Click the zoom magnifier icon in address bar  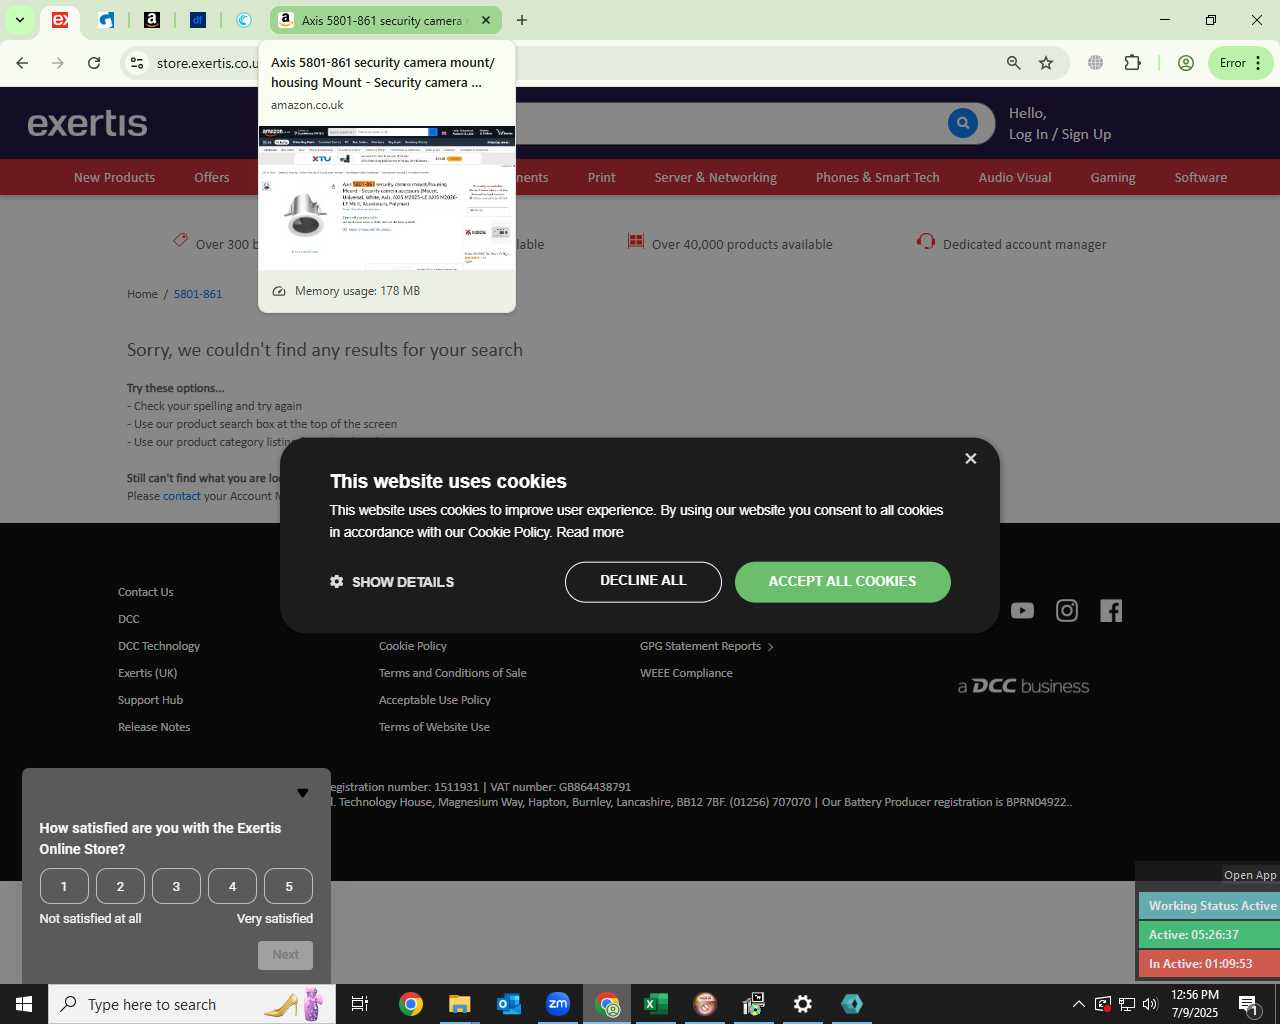click(x=1014, y=63)
